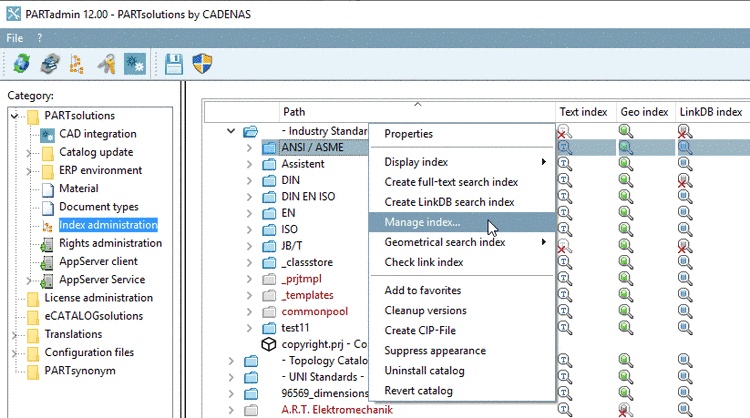The height and width of the screenshot is (418, 750).
Task: Expand the AppServer Service tree node
Action: [x=29, y=280]
